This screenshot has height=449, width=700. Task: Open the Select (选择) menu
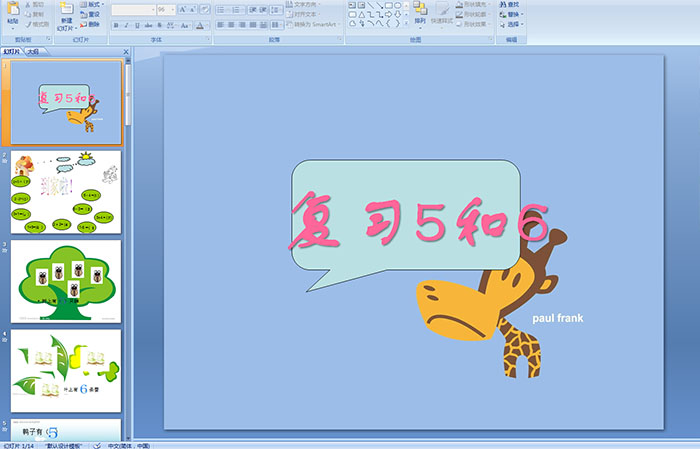pyautogui.click(x=511, y=24)
